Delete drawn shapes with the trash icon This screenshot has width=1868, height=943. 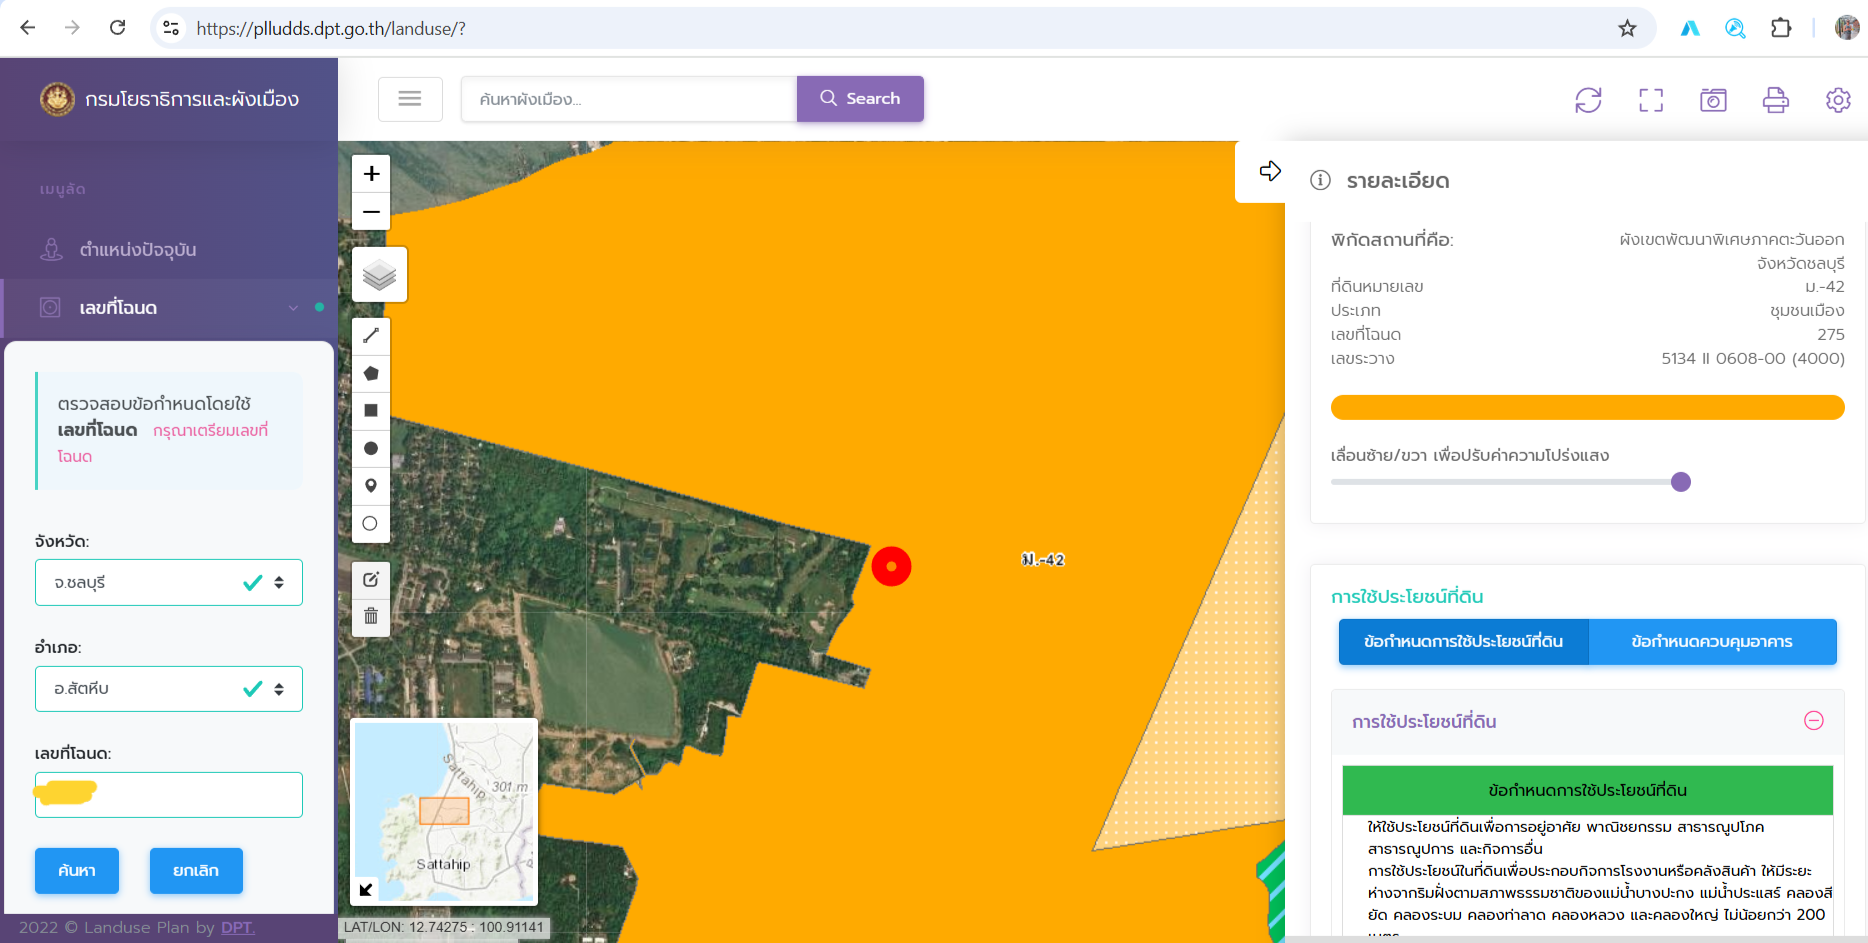pyautogui.click(x=371, y=616)
